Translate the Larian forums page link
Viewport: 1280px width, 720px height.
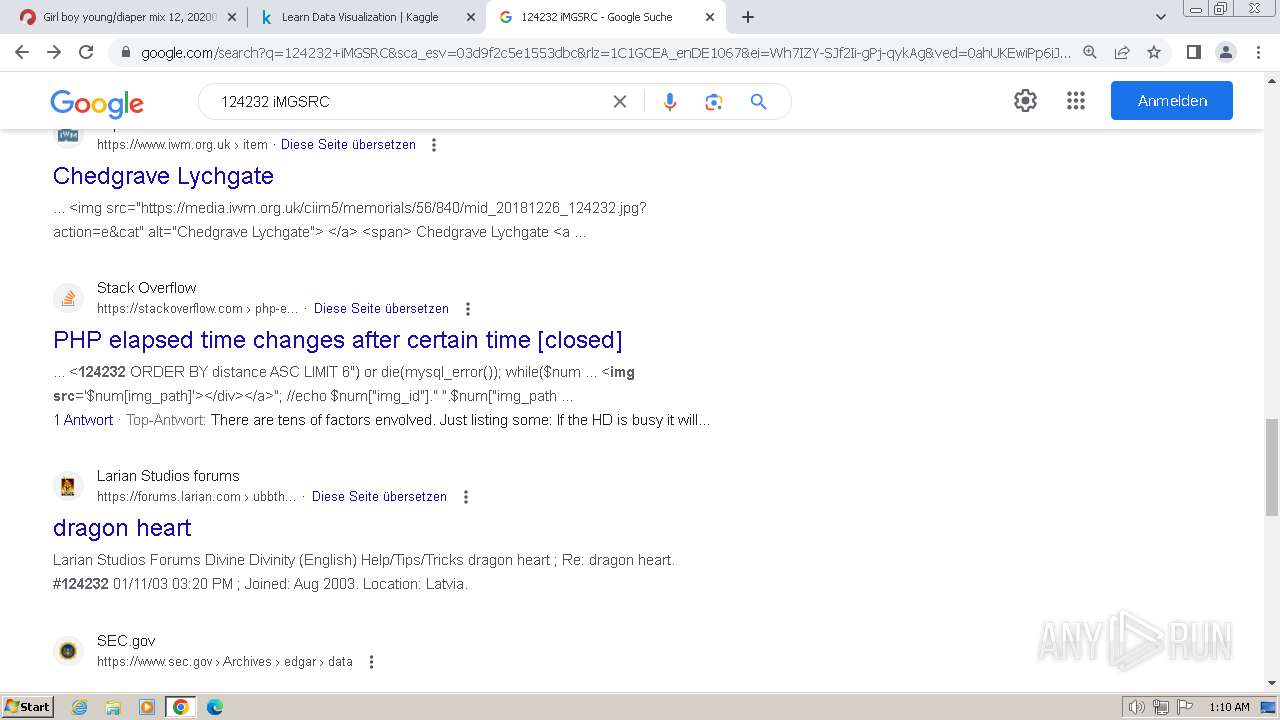pos(379,497)
